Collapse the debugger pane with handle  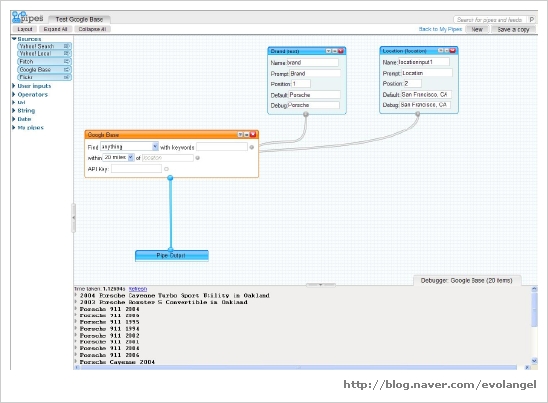320,285
